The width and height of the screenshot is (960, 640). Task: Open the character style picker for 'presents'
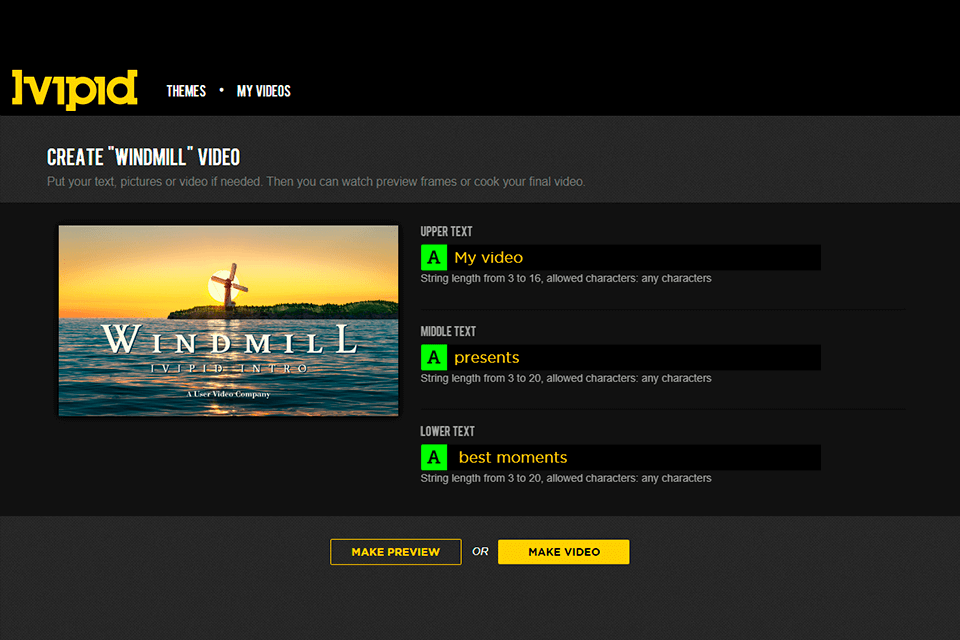(433, 357)
